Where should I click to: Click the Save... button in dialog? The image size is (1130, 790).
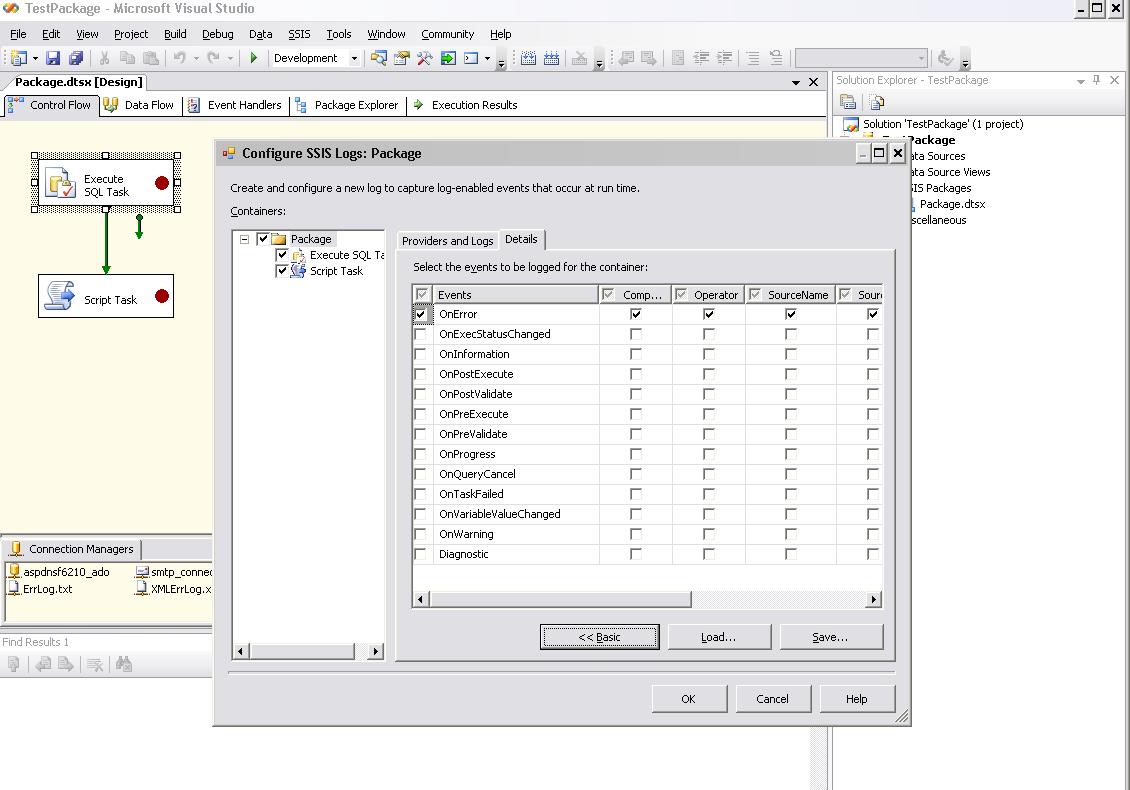coord(830,637)
